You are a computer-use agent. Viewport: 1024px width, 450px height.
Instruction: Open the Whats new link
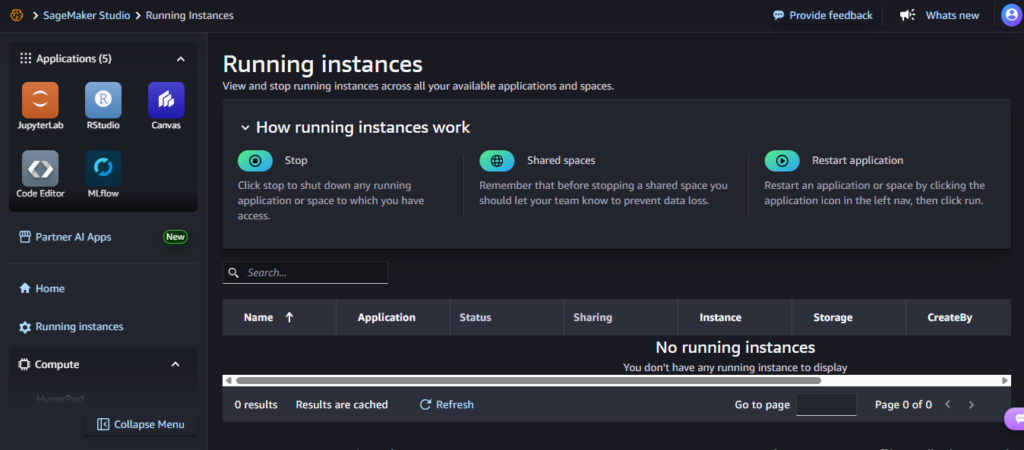(952, 15)
